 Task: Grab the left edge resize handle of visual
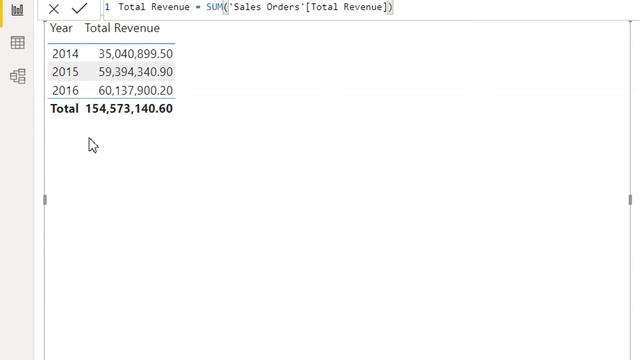tap(45, 200)
